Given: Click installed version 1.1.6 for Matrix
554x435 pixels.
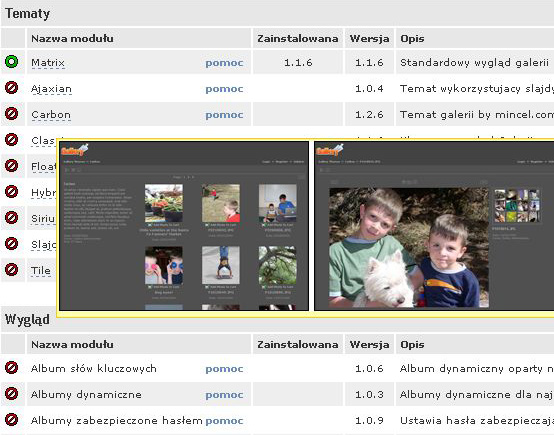Looking at the screenshot, I should pyautogui.click(x=298, y=63).
